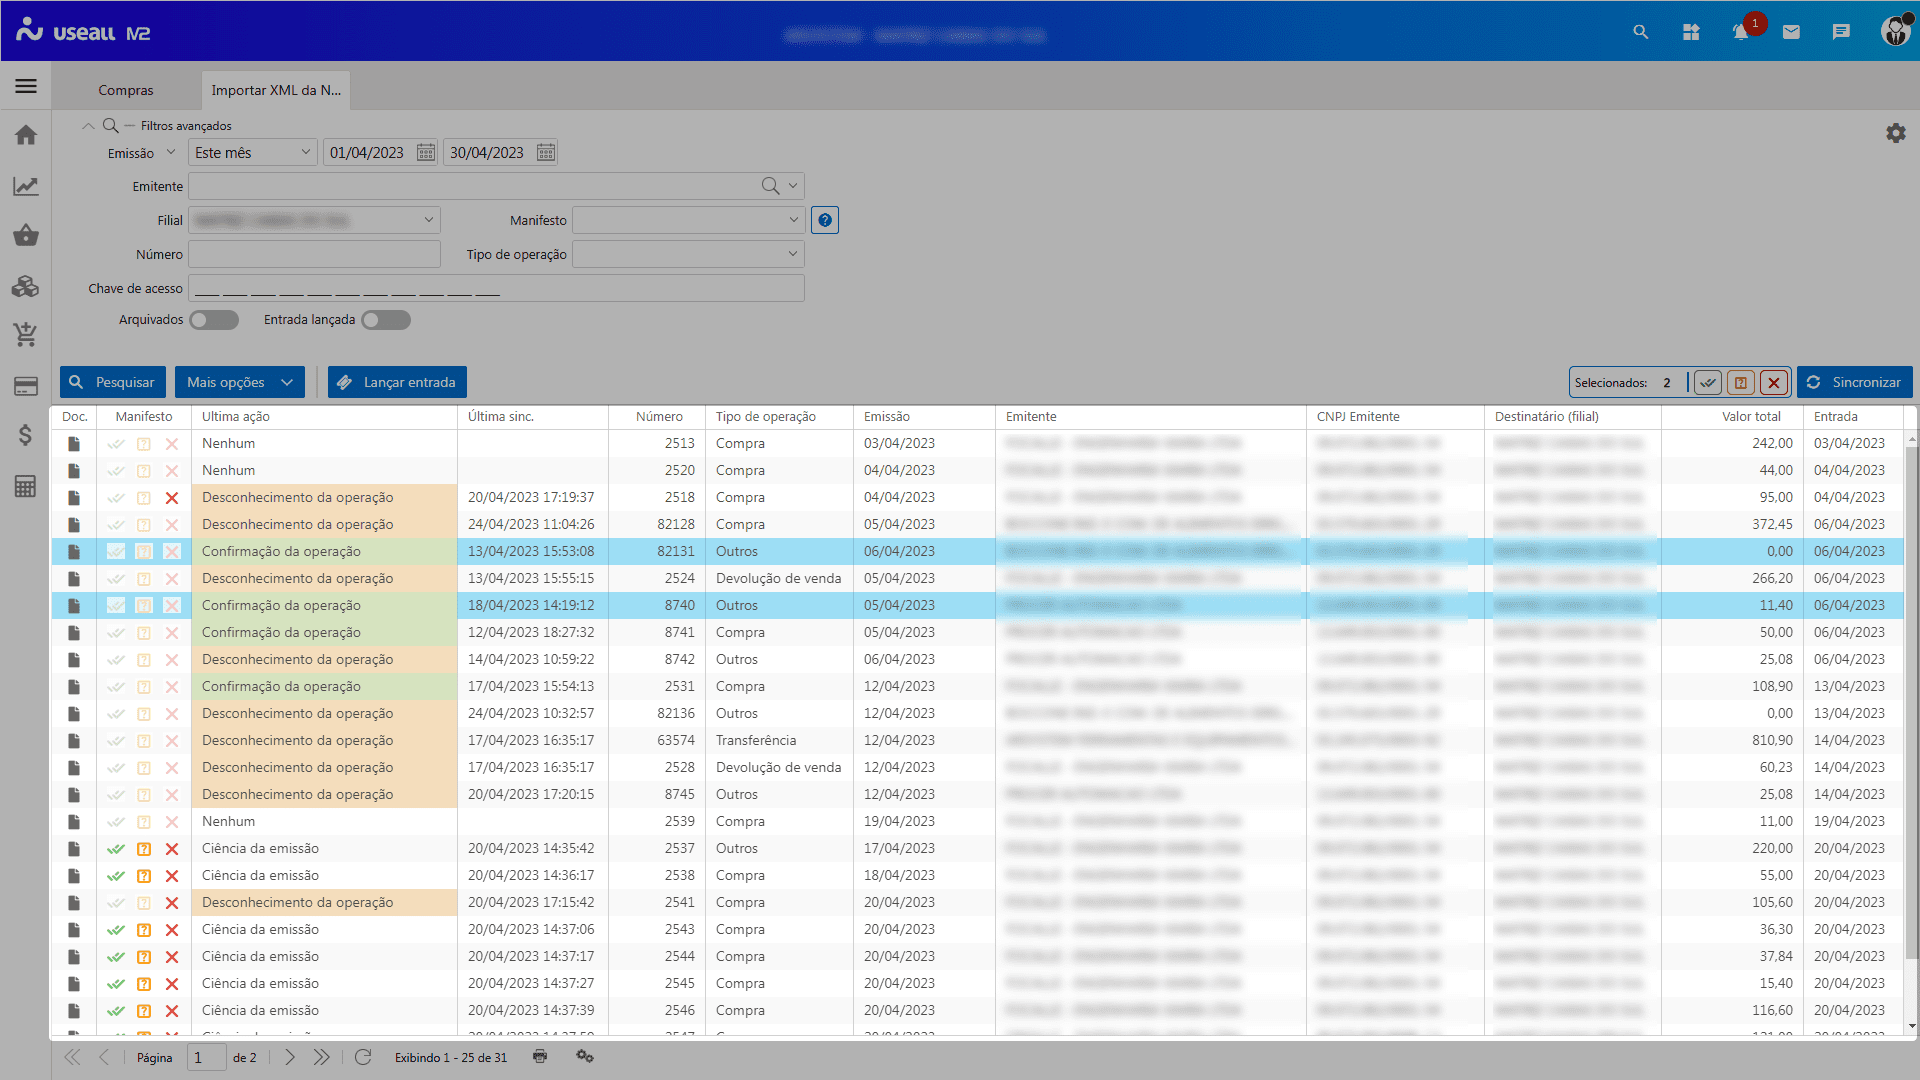1920x1080 pixels.
Task: Click the dollar sign finance icon
Action: click(26, 435)
